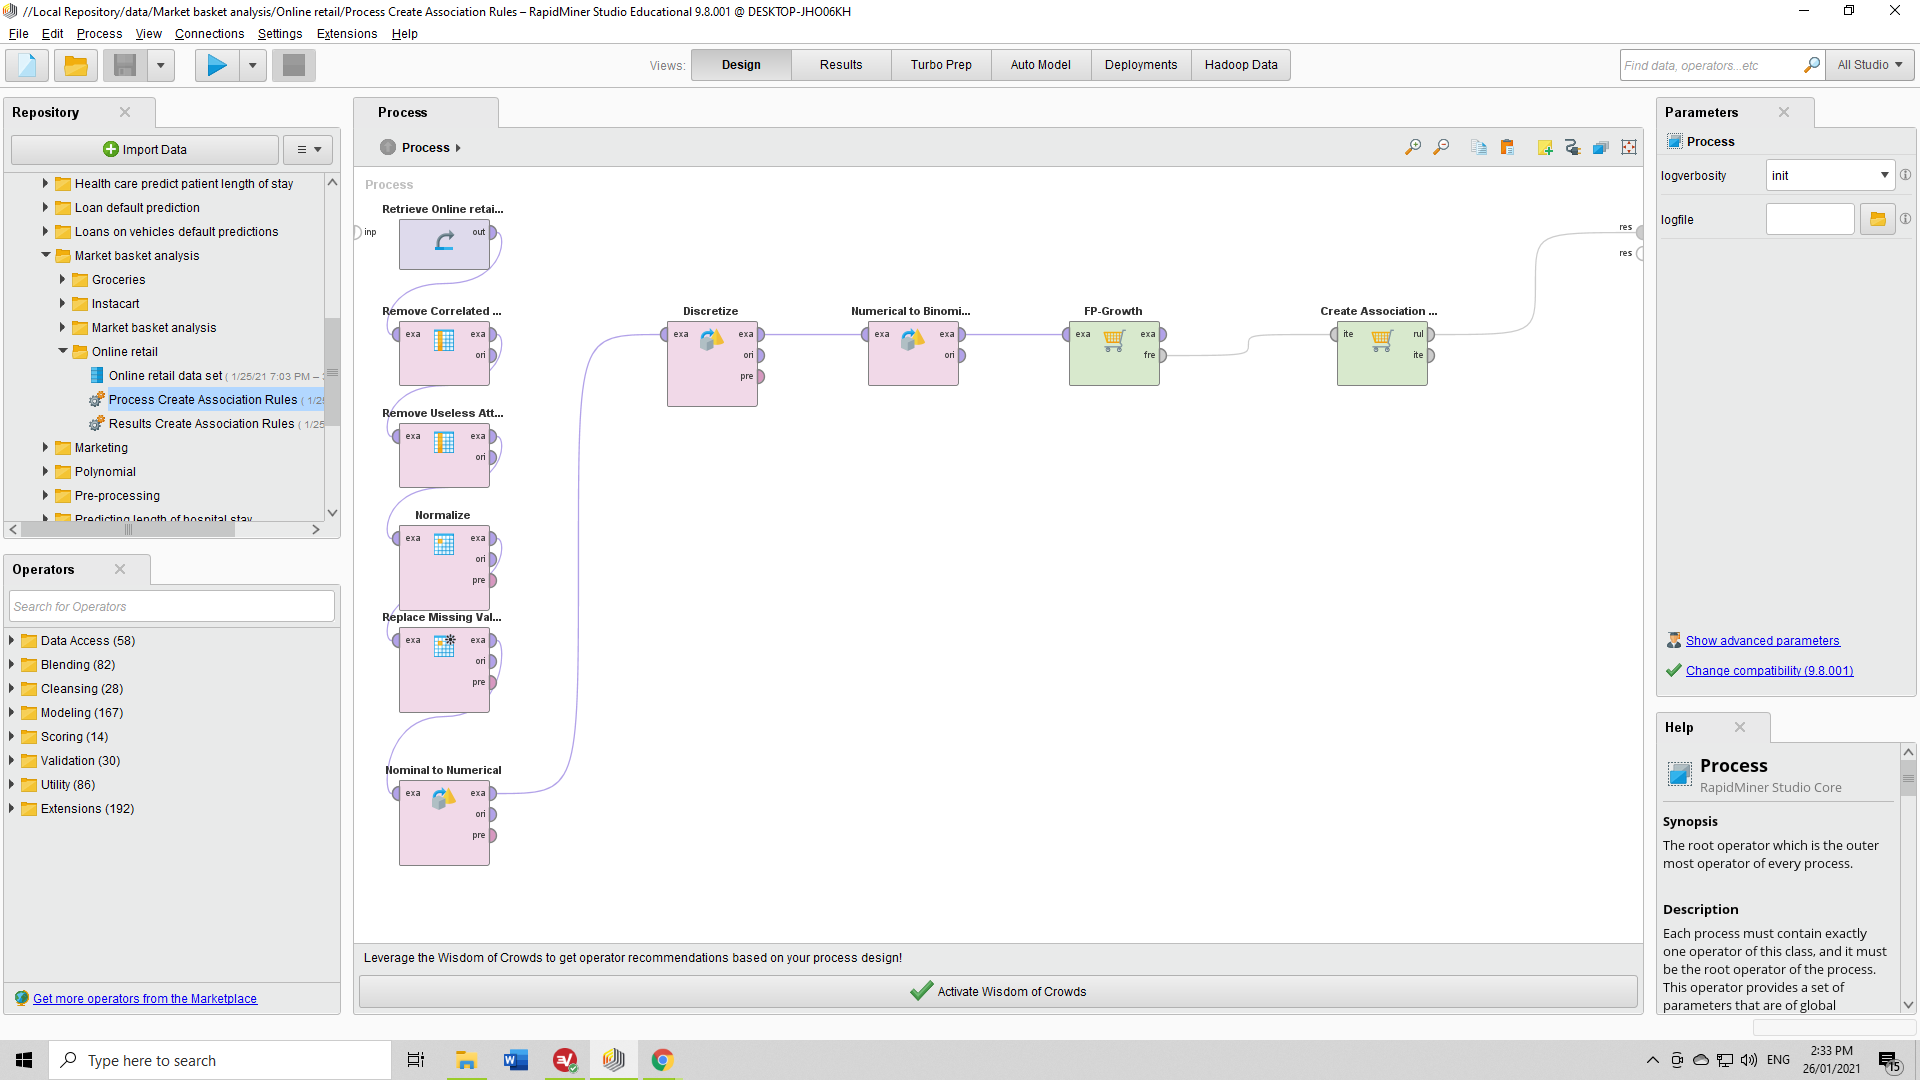The image size is (1920, 1080).
Task: Browse for a logfile with the folder button
Action: tap(1877, 219)
